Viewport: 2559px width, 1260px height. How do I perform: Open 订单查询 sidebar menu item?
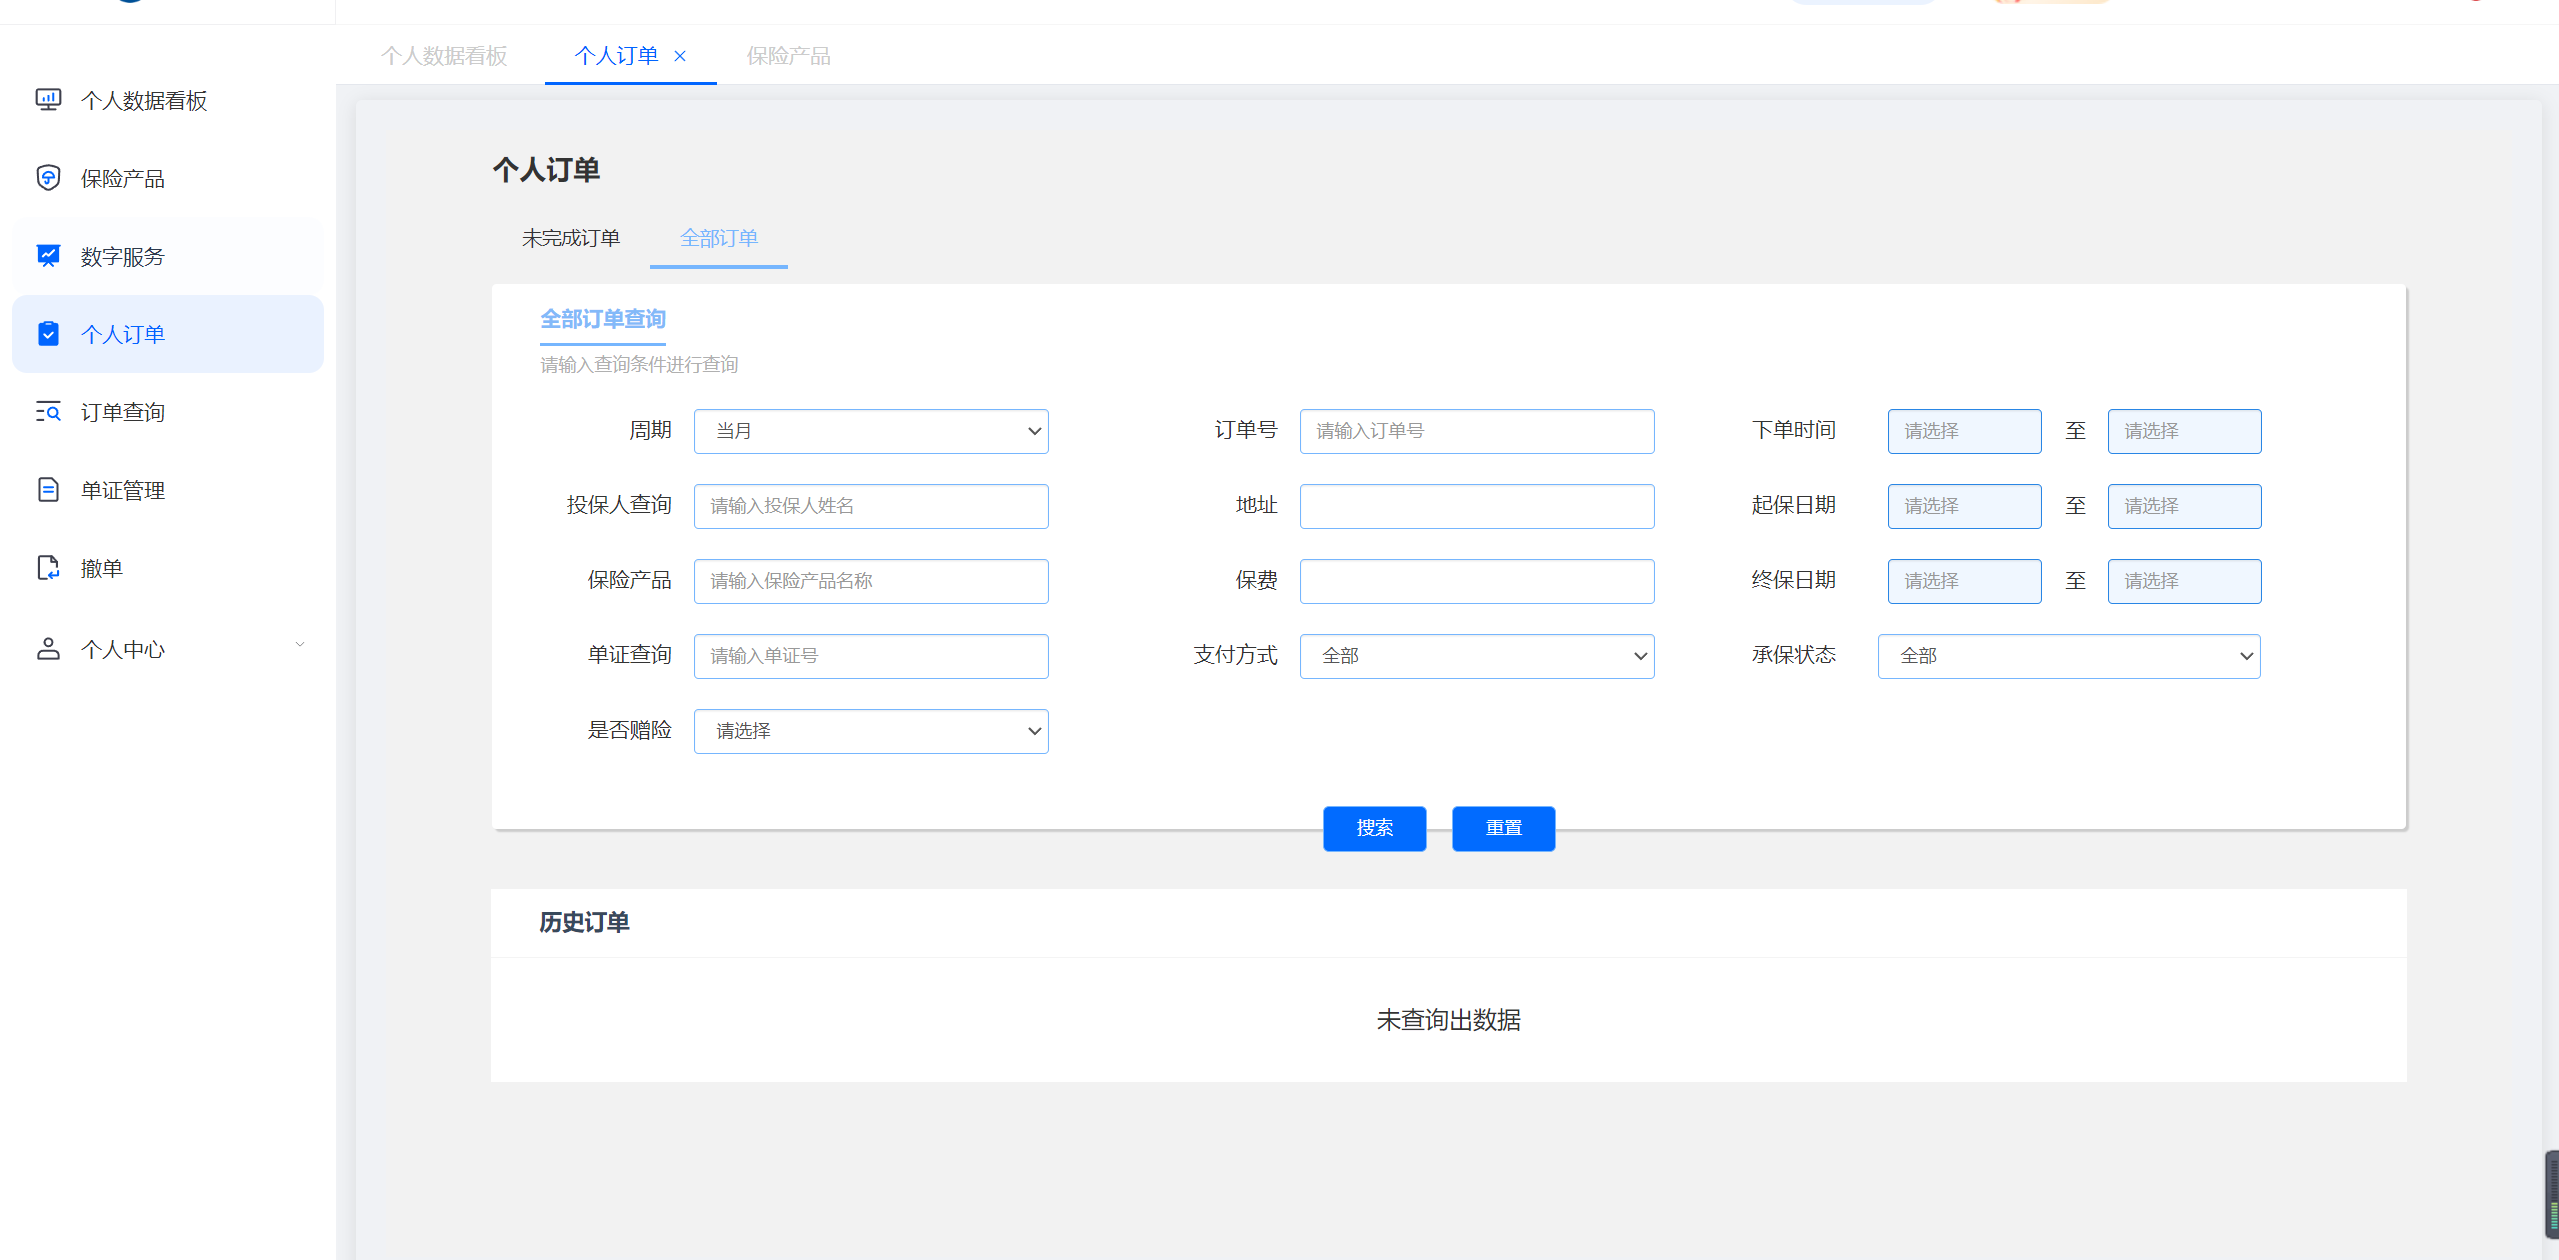[x=168, y=412]
